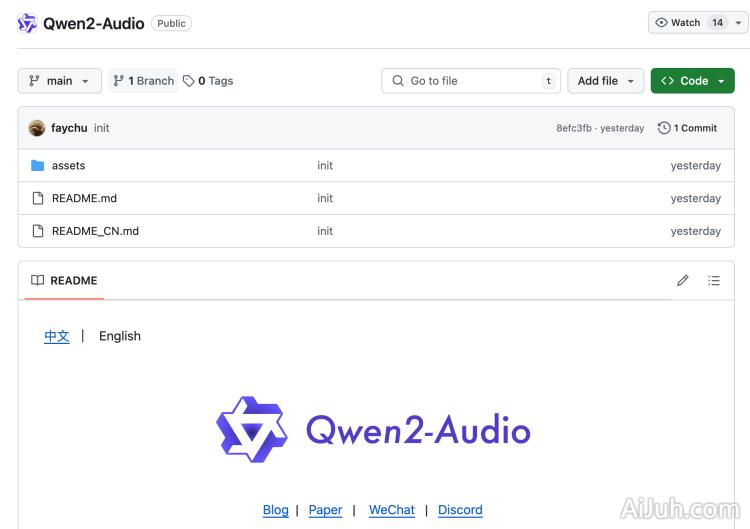Click the book icon on README tab
This screenshot has width=750, height=529.
[37, 280]
